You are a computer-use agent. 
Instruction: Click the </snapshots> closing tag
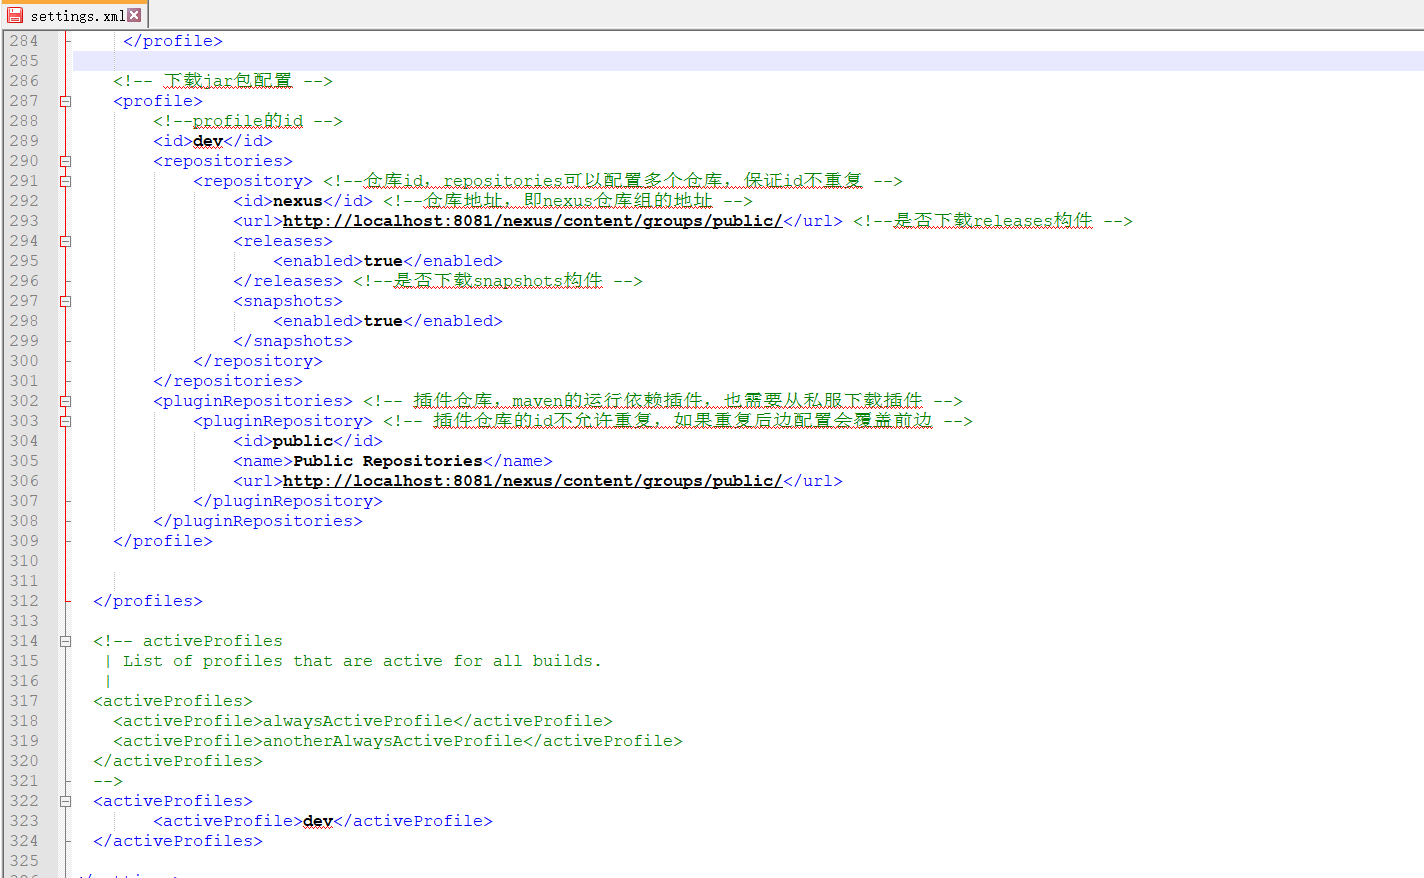pos(293,341)
